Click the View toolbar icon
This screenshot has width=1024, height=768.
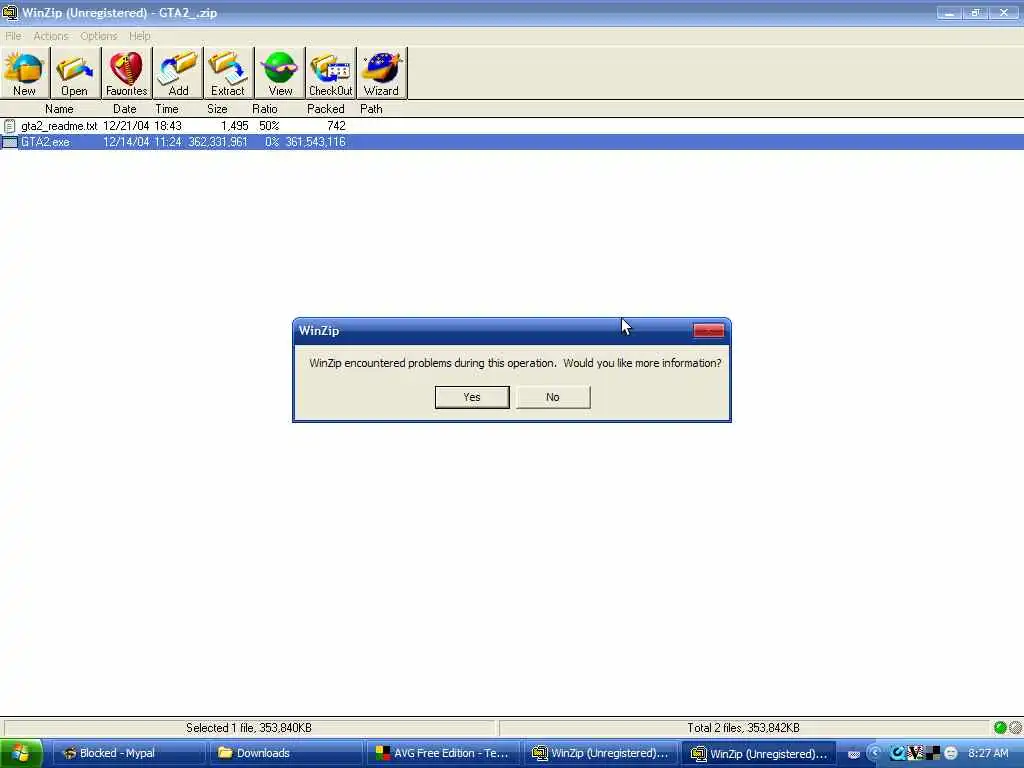click(280, 73)
